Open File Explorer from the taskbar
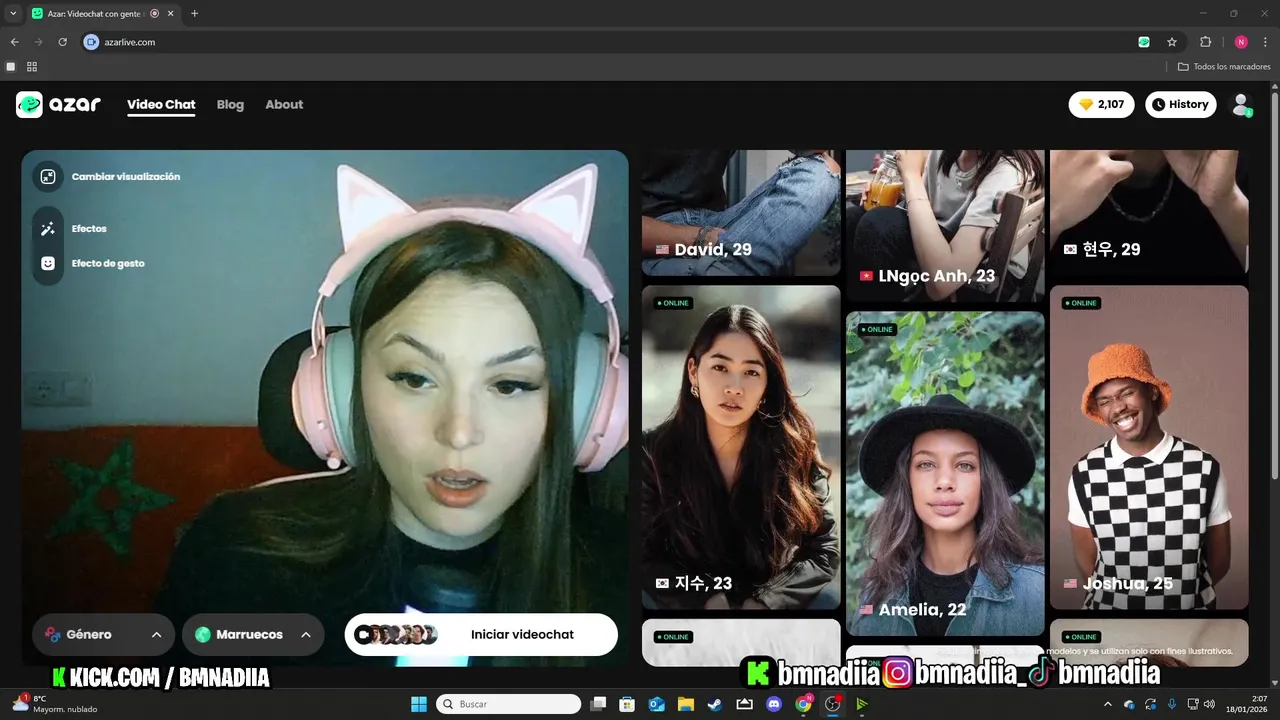This screenshot has height=720, width=1280. (x=686, y=704)
